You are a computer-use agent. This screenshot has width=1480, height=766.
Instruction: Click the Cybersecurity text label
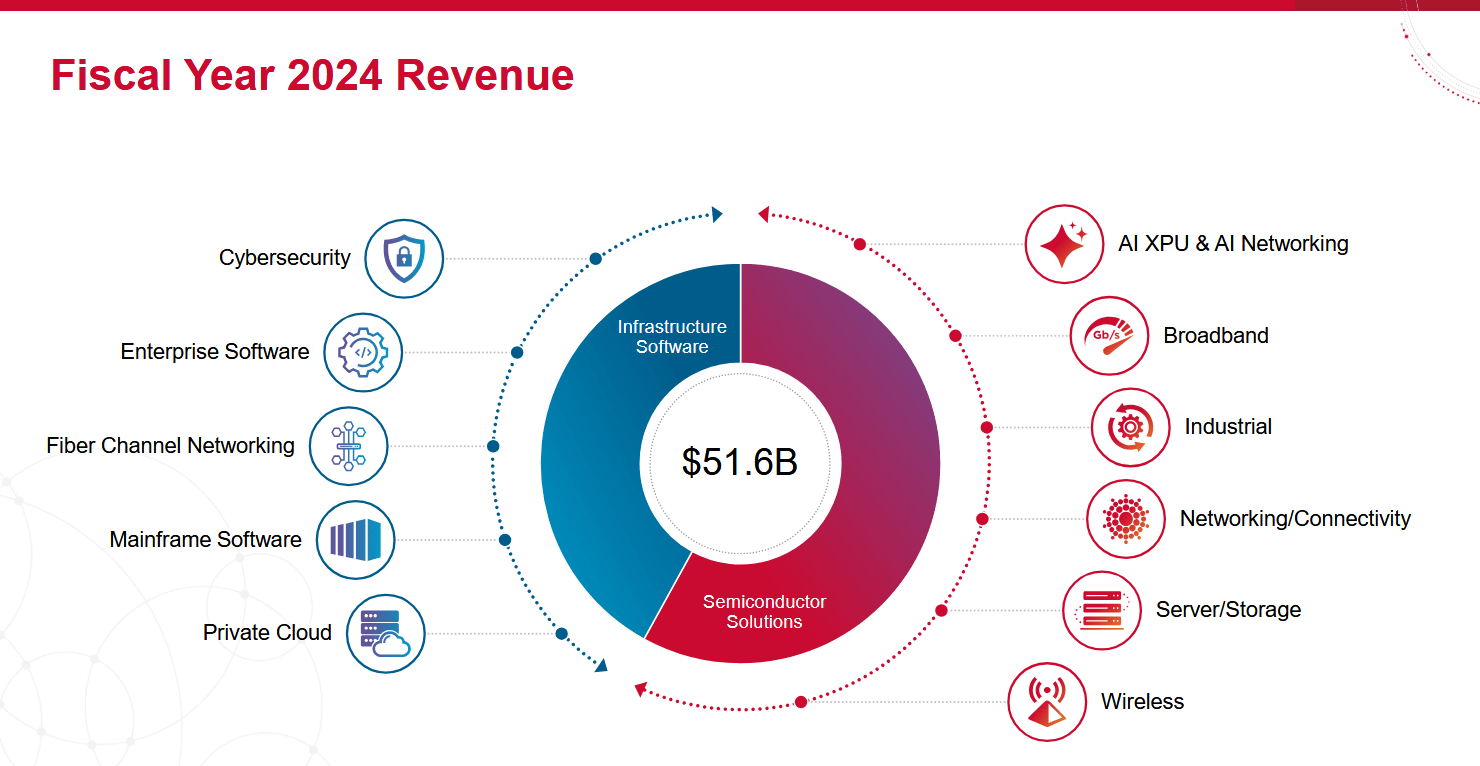point(283,258)
